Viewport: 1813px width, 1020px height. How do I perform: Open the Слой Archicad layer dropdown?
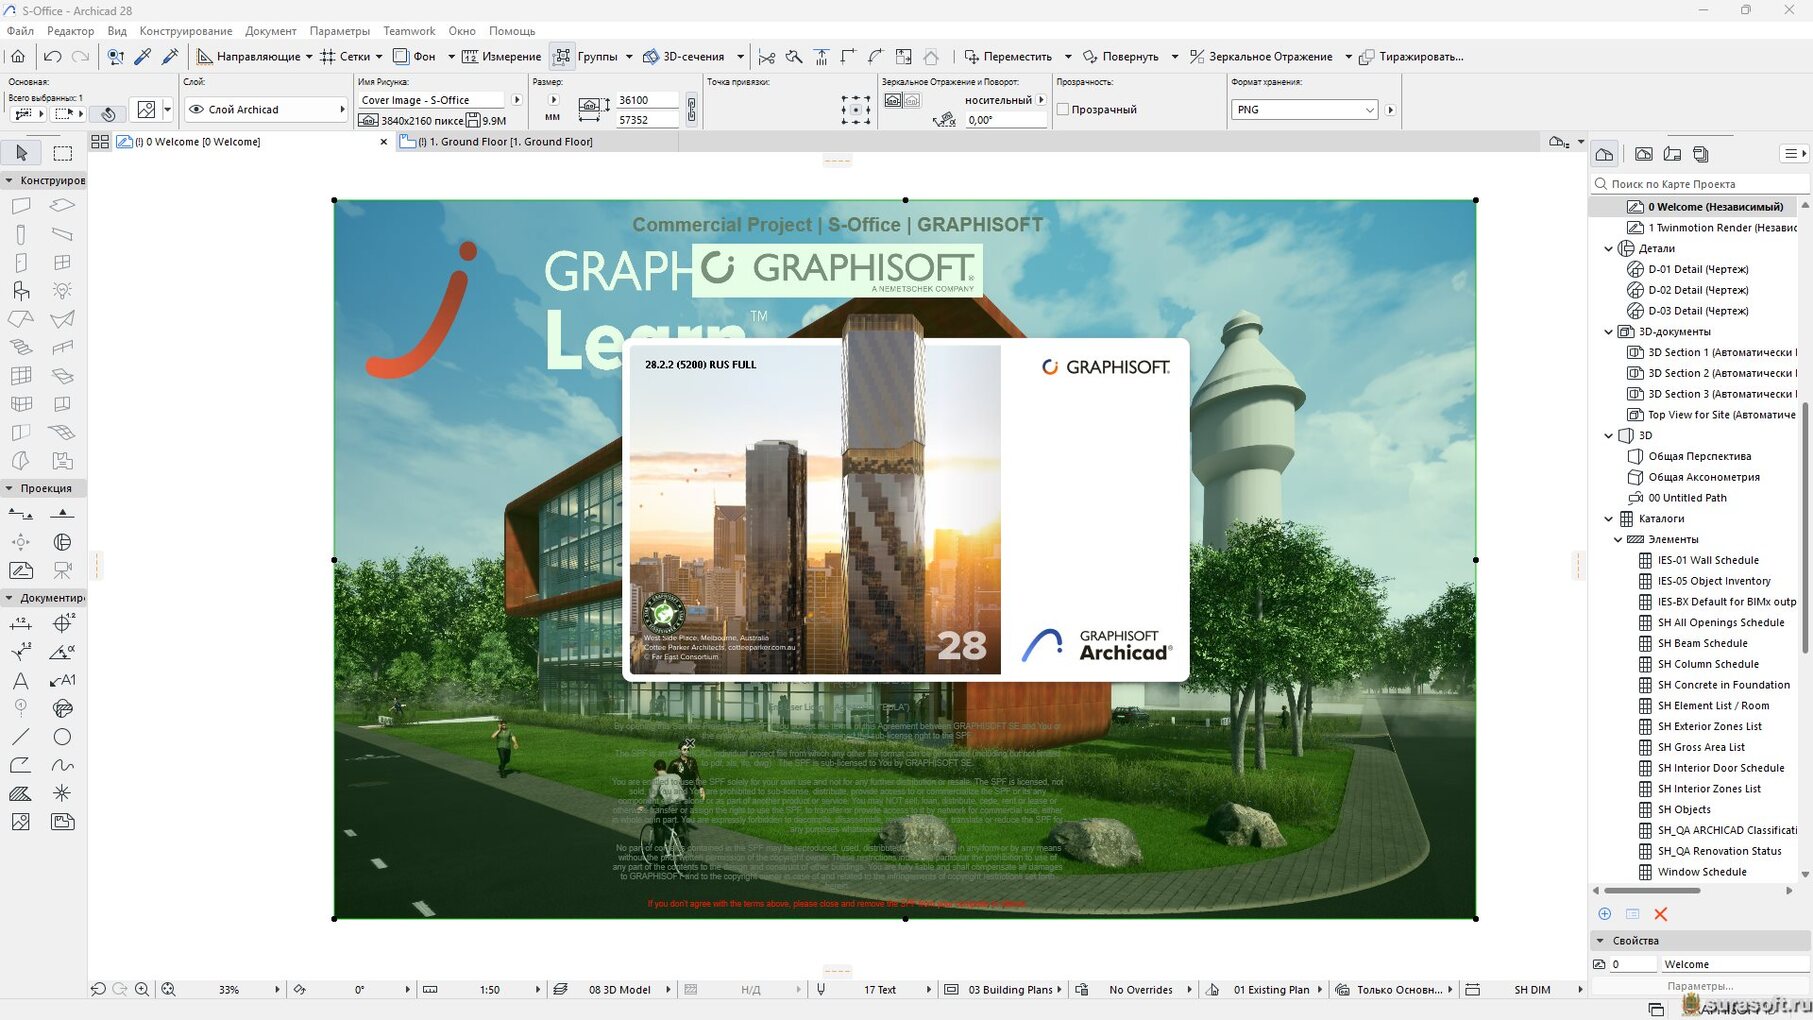pyautogui.click(x=266, y=110)
